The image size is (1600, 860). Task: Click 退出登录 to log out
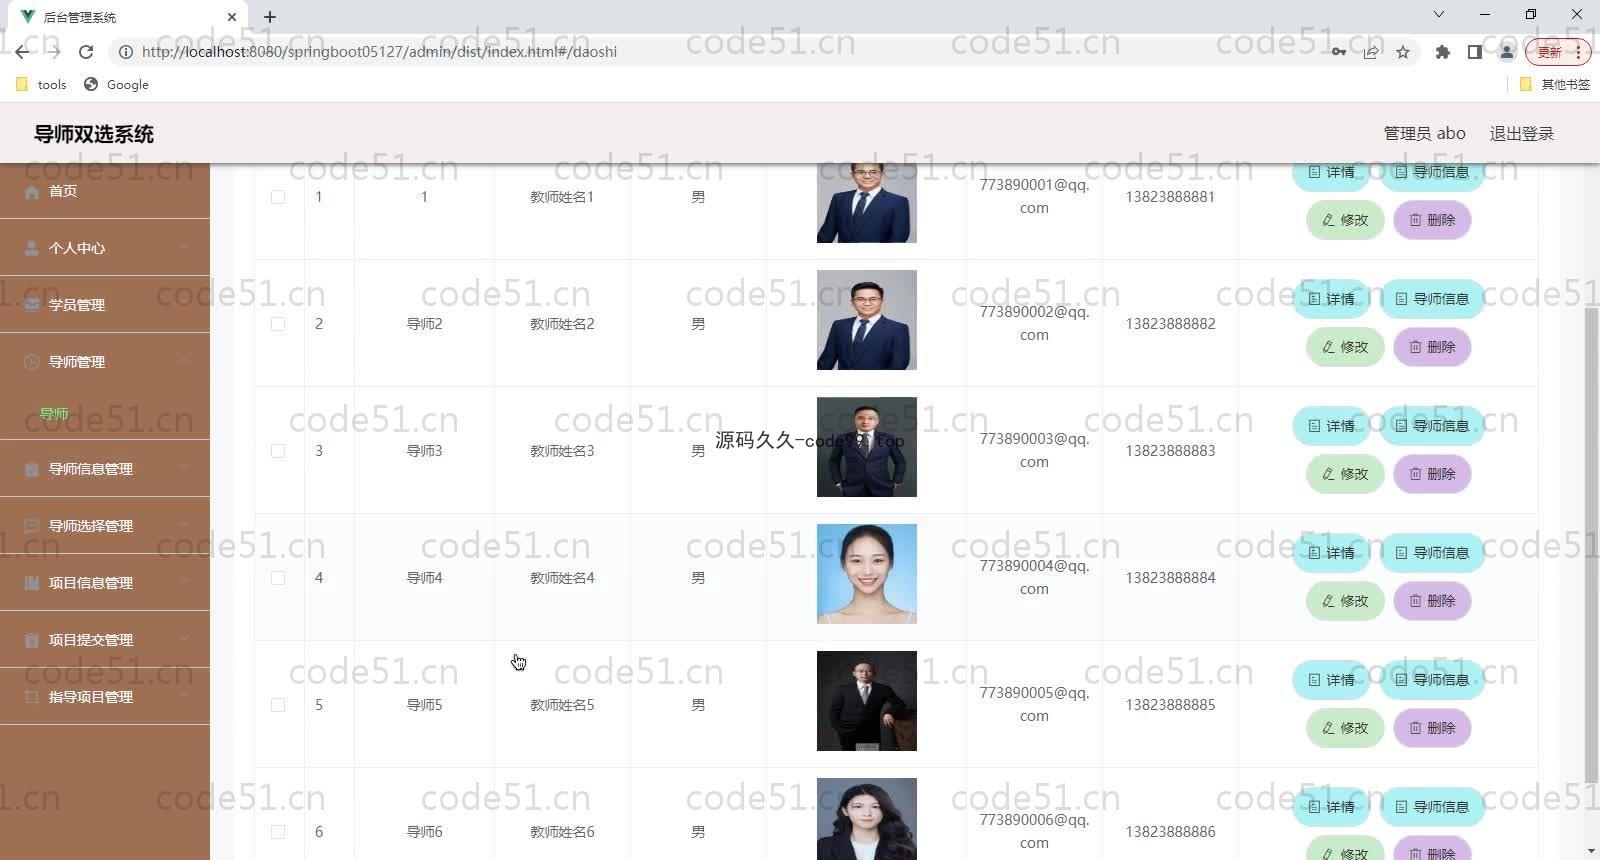point(1521,134)
